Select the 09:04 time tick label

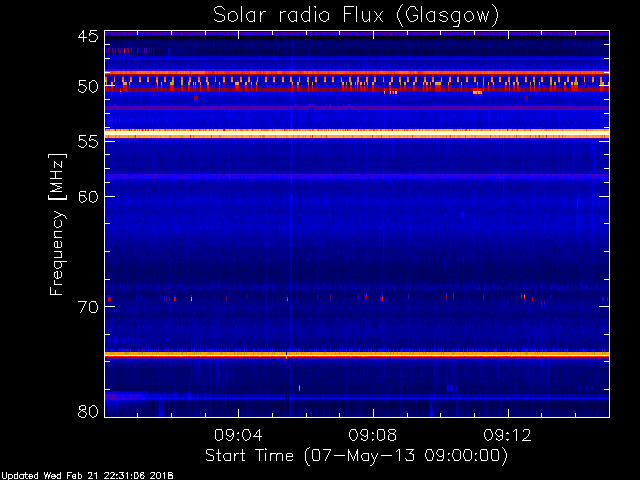tap(238, 436)
